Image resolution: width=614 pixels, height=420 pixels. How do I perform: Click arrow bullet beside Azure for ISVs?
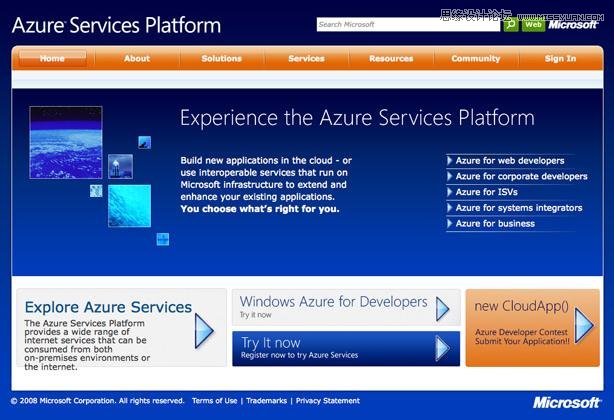[450, 192]
